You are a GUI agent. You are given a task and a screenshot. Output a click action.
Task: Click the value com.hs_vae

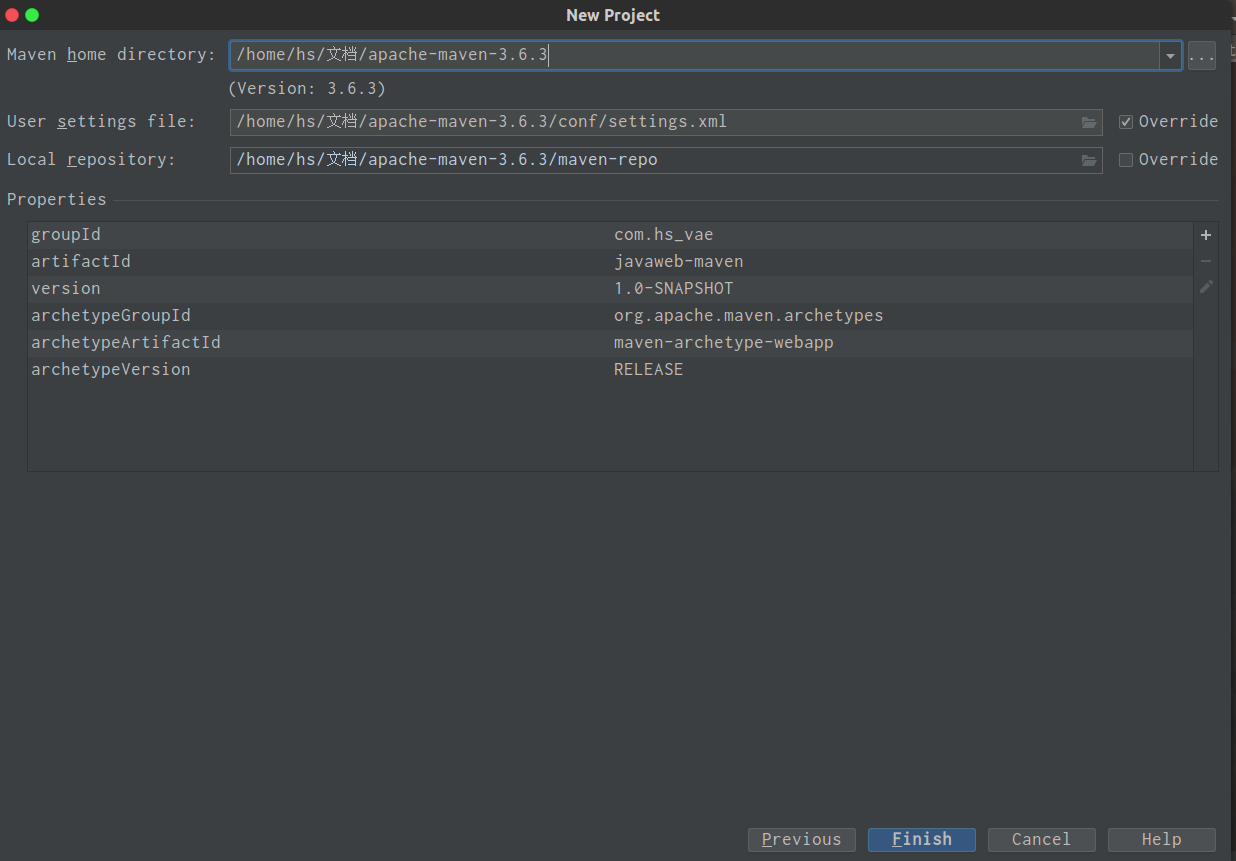[664, 235]
